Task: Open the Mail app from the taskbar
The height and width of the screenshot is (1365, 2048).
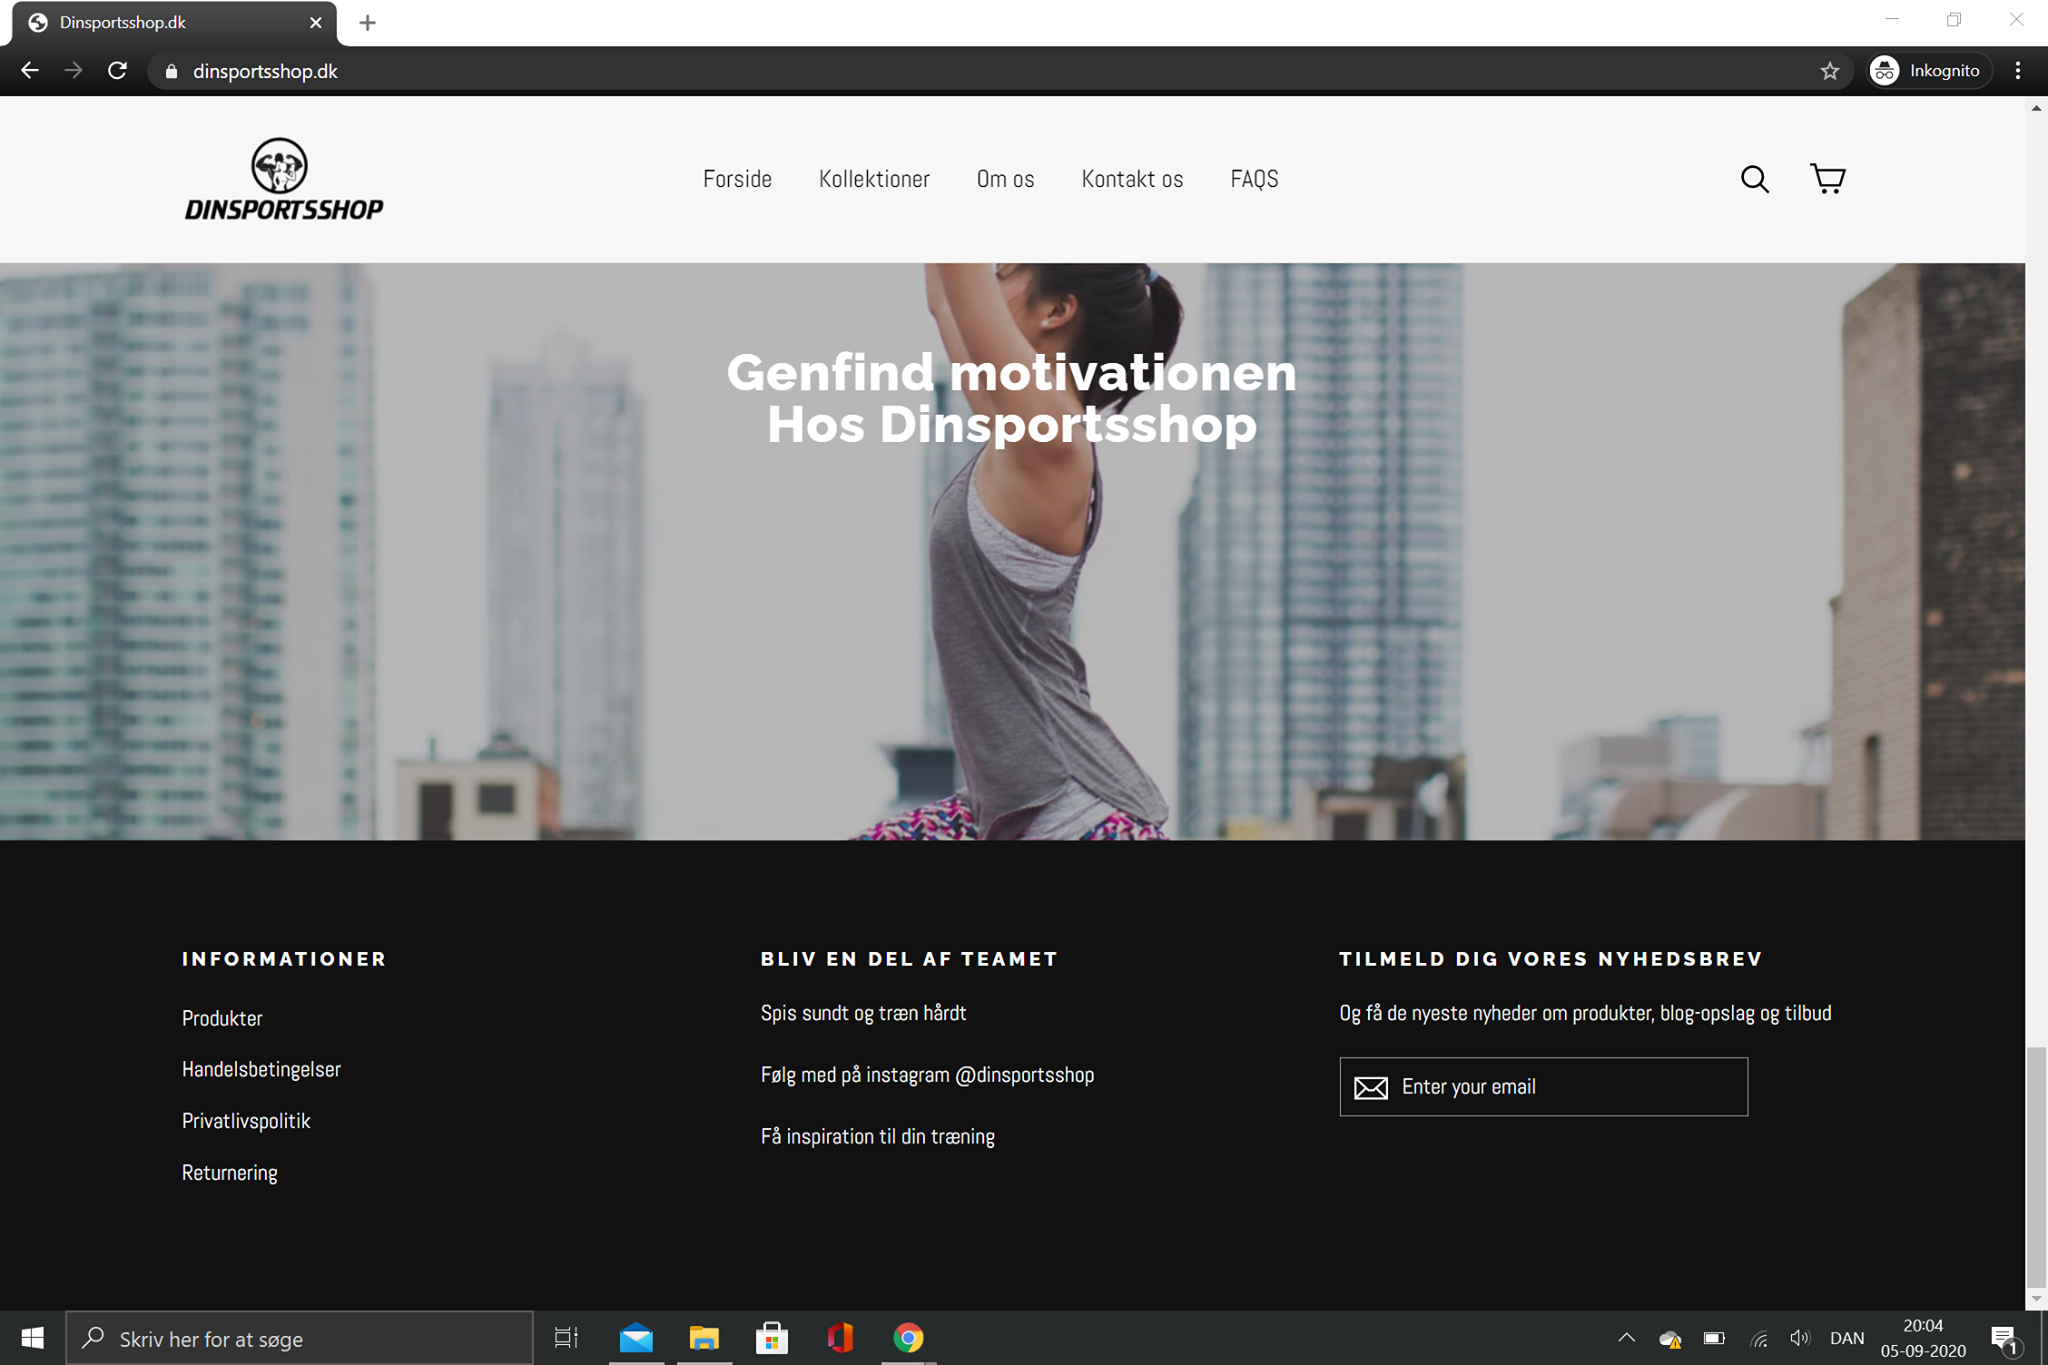Action: coord(636,1338)
